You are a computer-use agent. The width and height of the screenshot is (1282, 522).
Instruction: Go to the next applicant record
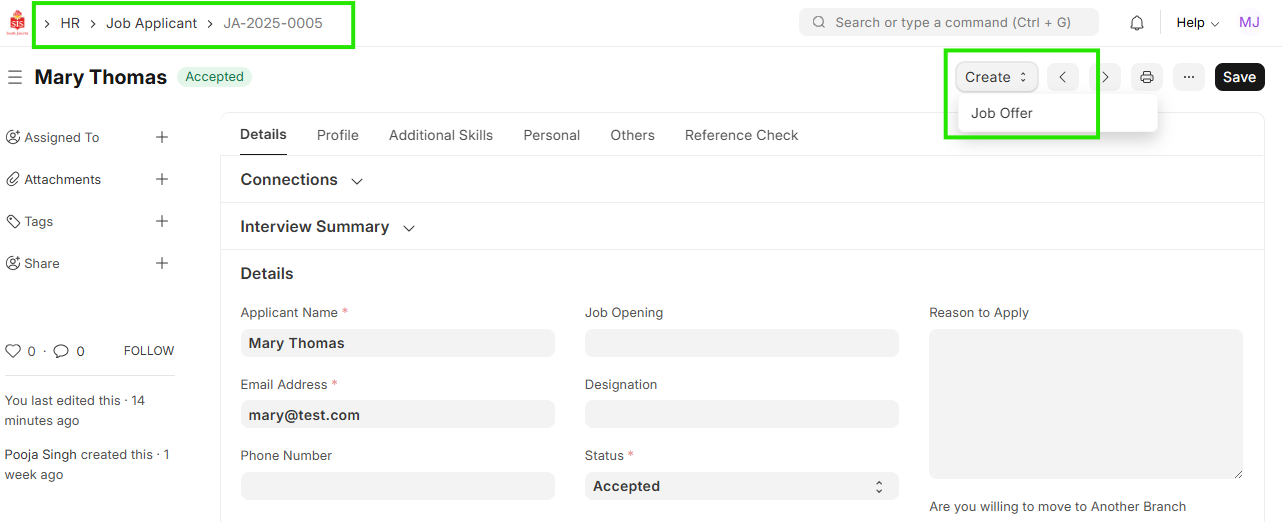[1105, 77]
